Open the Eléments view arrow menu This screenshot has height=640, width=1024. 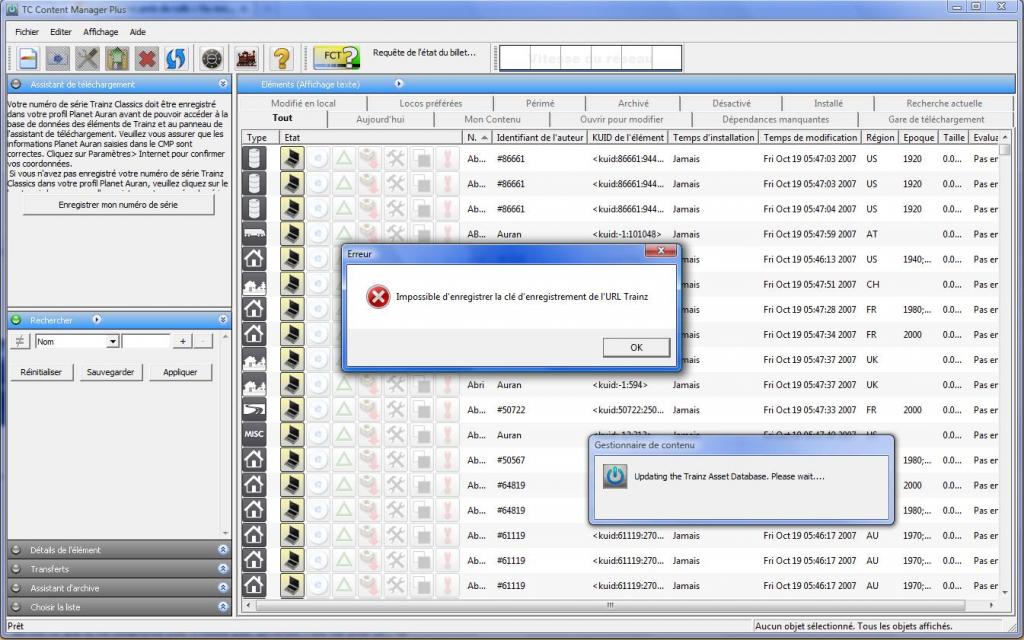pos(399,84)
